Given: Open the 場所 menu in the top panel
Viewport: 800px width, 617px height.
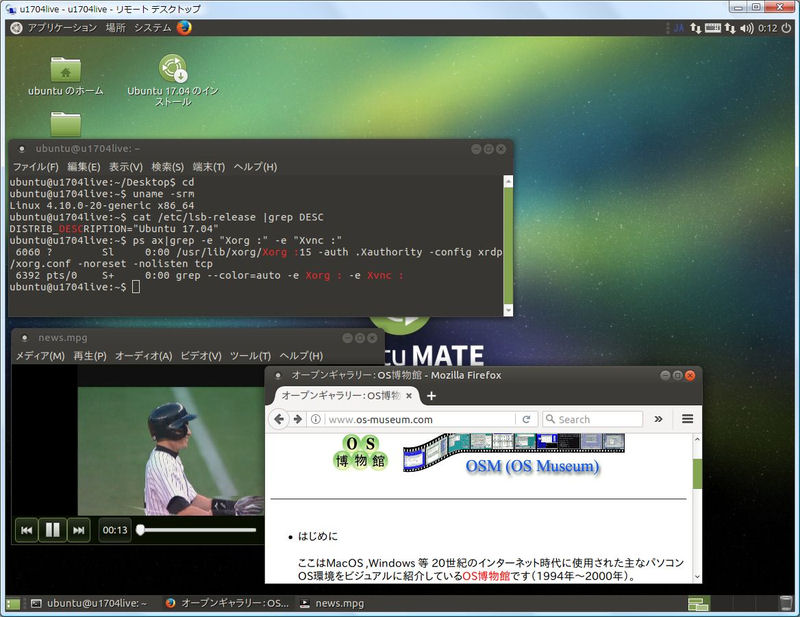Looking at the screenshot, I should 115,28.
